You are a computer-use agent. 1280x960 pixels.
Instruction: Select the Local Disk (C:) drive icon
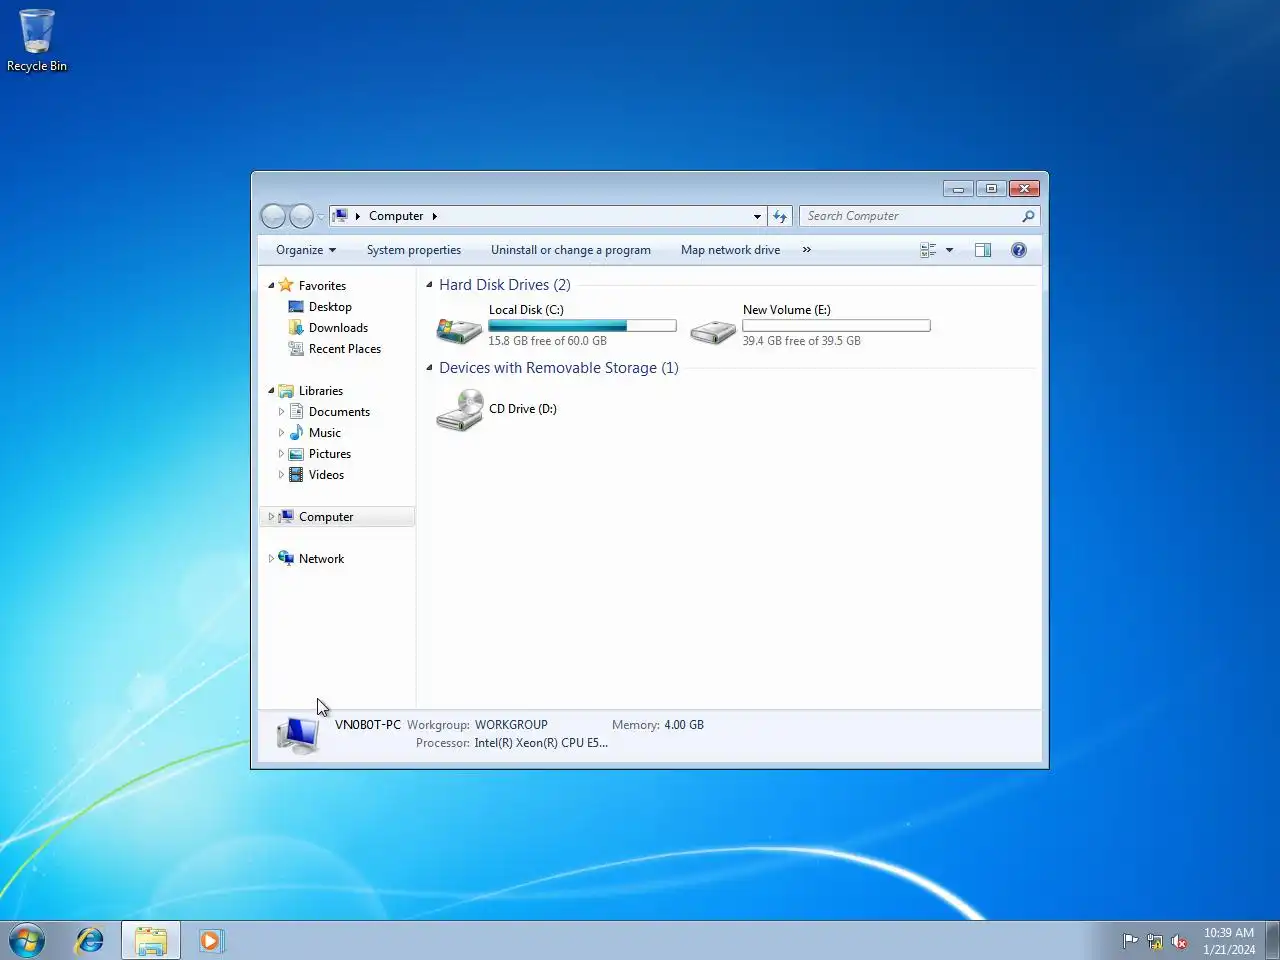click(x=459, y=329)
